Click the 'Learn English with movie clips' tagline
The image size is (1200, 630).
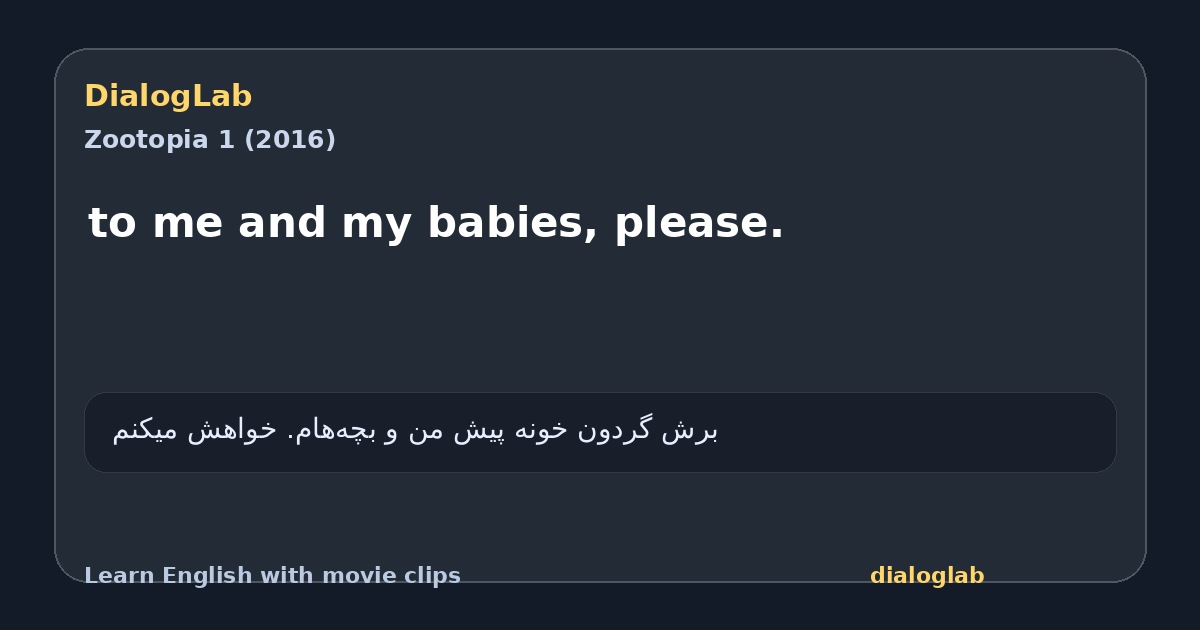click(272, 576)
